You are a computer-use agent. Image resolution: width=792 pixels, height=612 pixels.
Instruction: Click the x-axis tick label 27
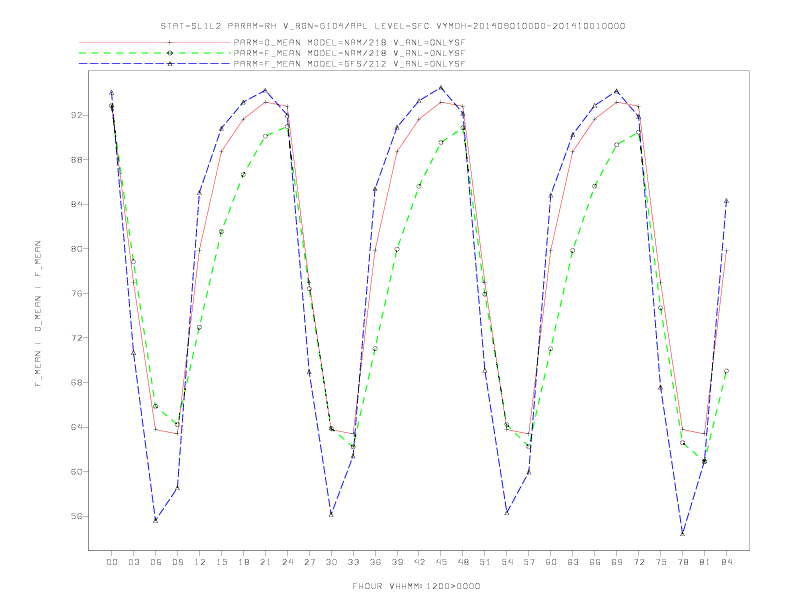[x=309, y=562]
